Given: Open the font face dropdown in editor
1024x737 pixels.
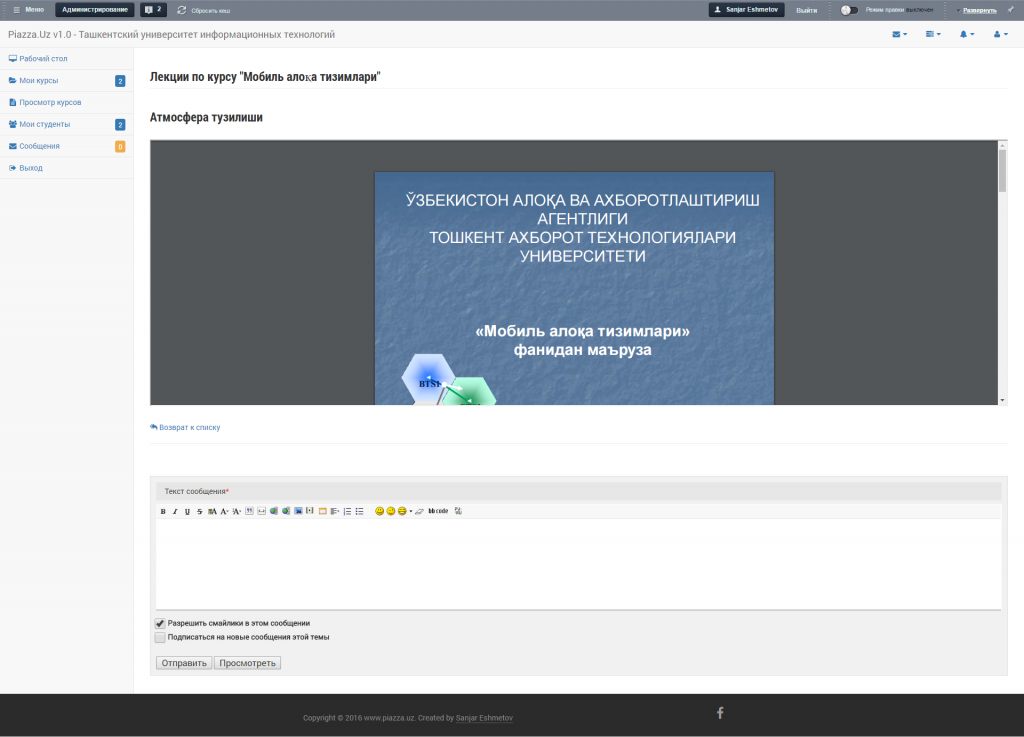Looking at the screenshot, I should 225,511.
